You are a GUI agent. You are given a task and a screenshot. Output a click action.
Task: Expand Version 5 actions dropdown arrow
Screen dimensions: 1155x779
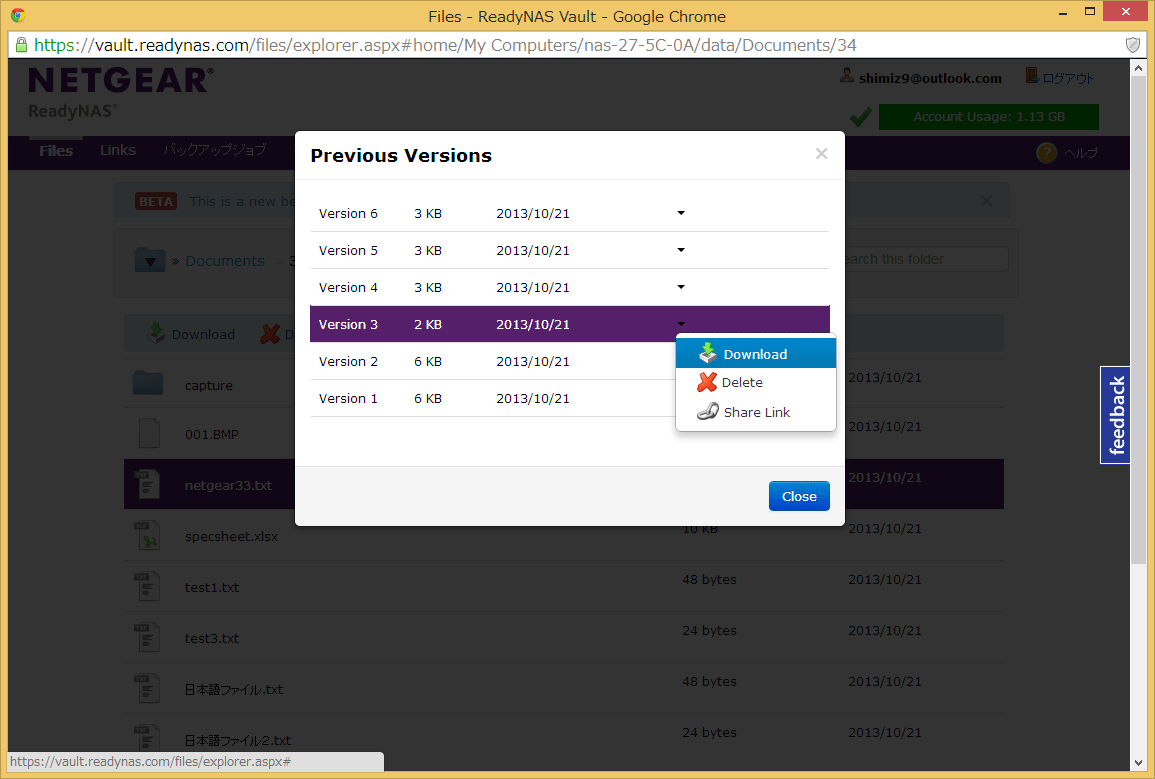click(681, 250)
